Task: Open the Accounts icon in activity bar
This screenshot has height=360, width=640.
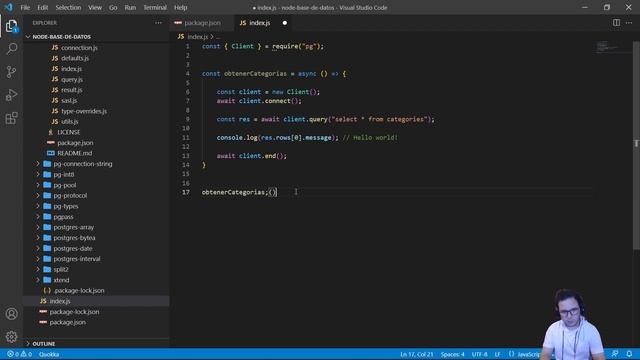Action: pos(11,313)
